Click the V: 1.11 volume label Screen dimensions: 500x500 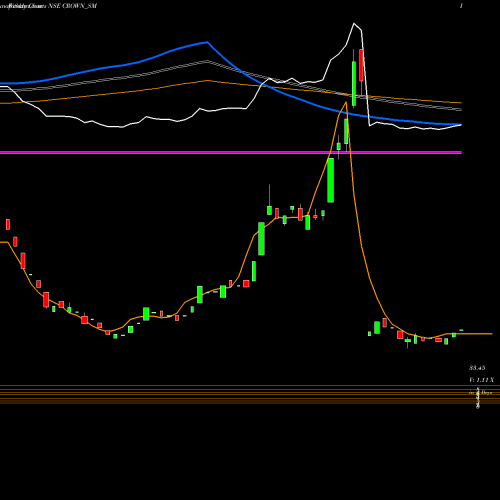pos(481,380)
